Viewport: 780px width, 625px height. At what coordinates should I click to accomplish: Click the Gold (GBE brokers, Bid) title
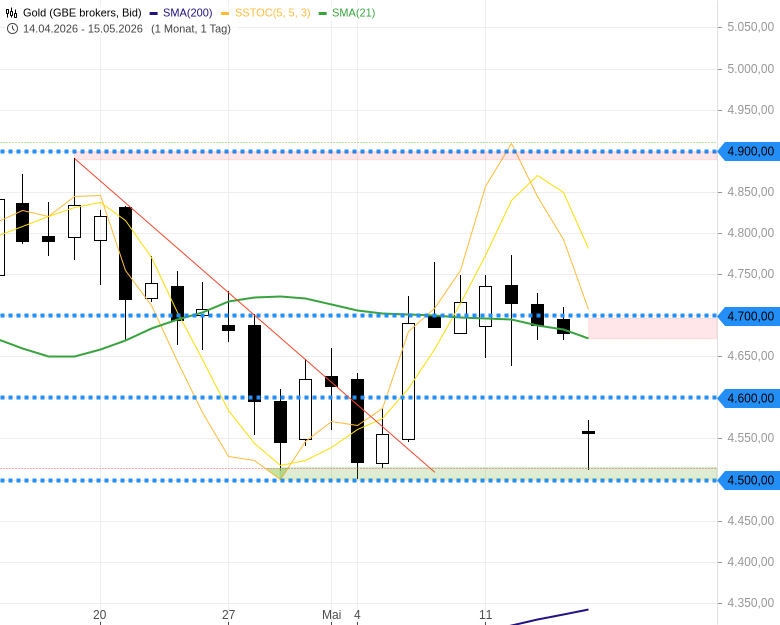(x=82, y=13)
